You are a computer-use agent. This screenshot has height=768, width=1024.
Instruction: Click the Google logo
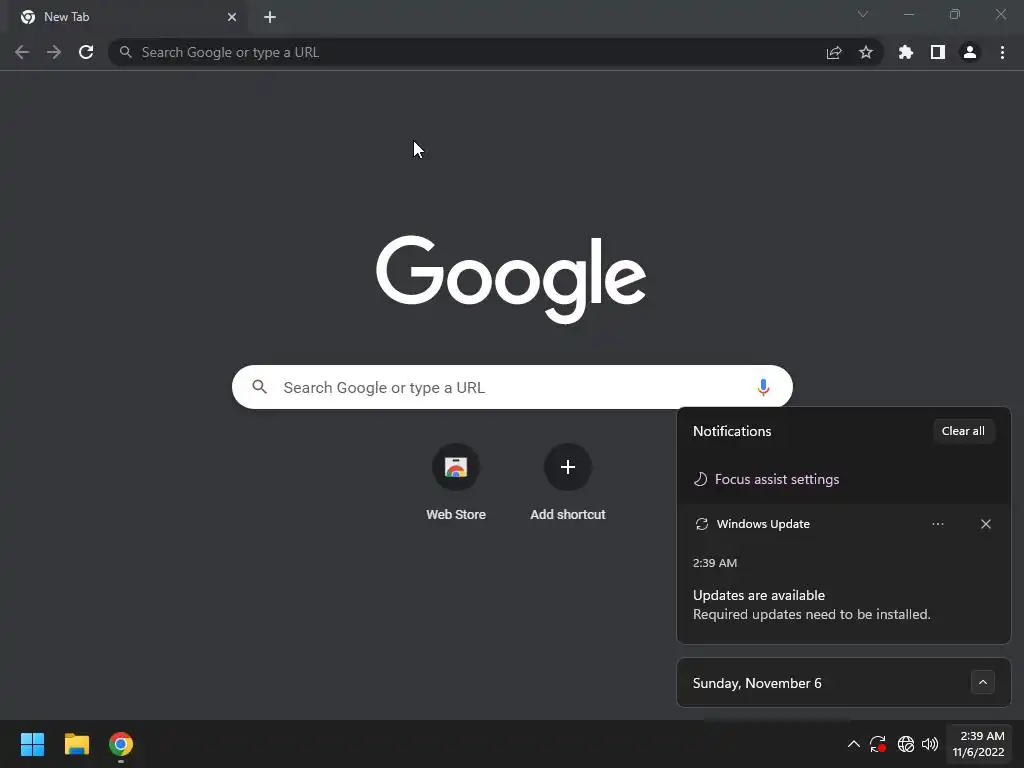pos(511,279)
